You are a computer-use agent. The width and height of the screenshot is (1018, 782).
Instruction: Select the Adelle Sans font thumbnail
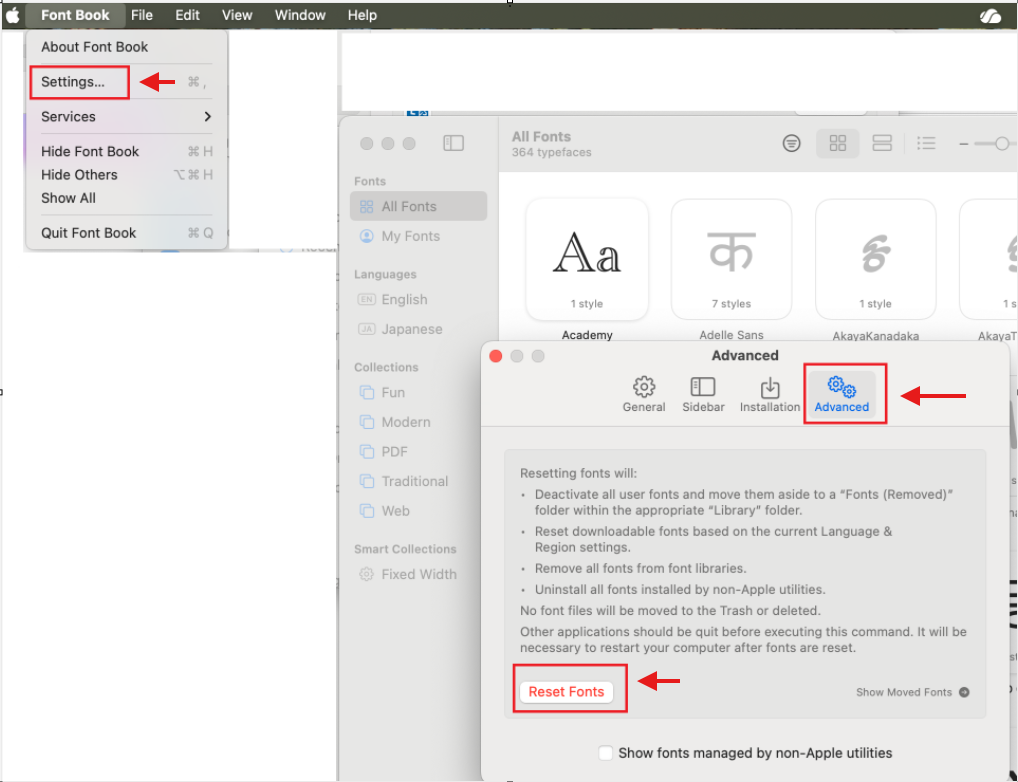pyautogui.click(x=731, y=259)
